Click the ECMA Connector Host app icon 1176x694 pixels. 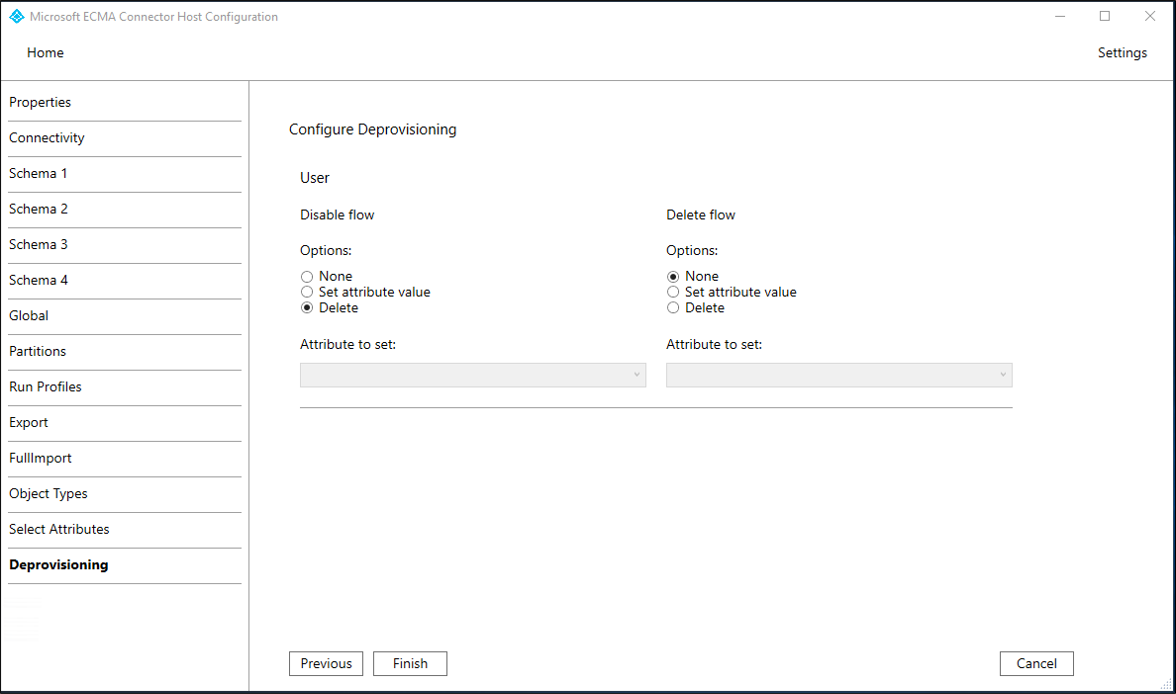(16, 17)
